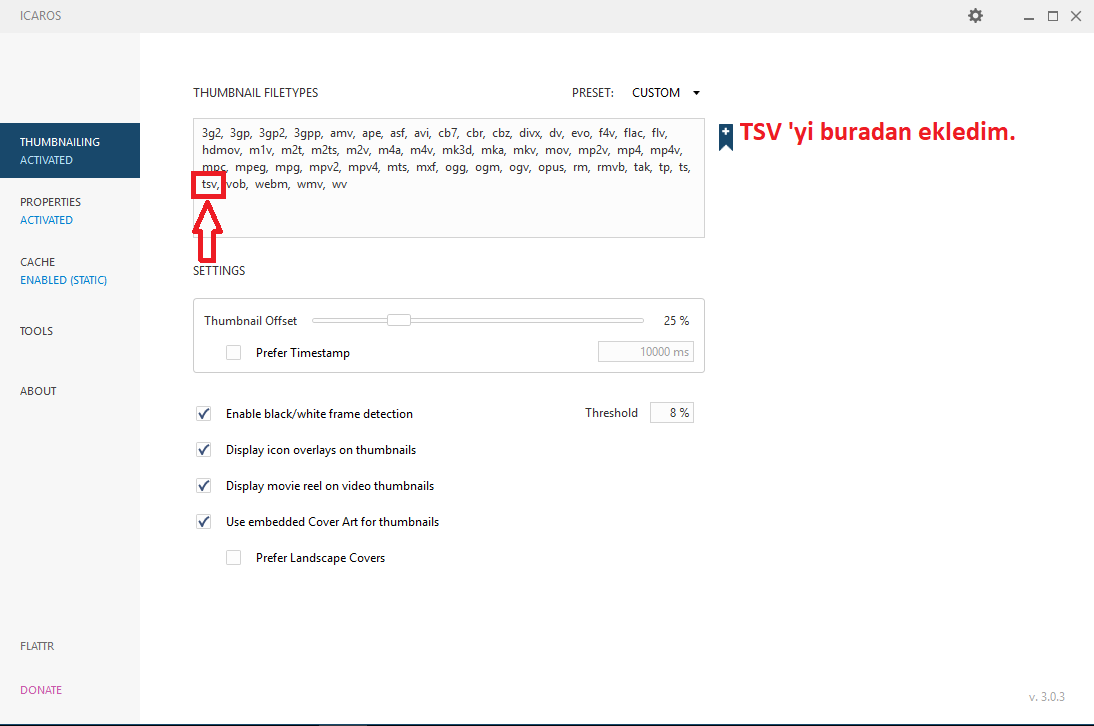Screen dimensions: 1094x726
Task: Toggle Display icon overlays on thumbnails
Action: click(204, 450)
